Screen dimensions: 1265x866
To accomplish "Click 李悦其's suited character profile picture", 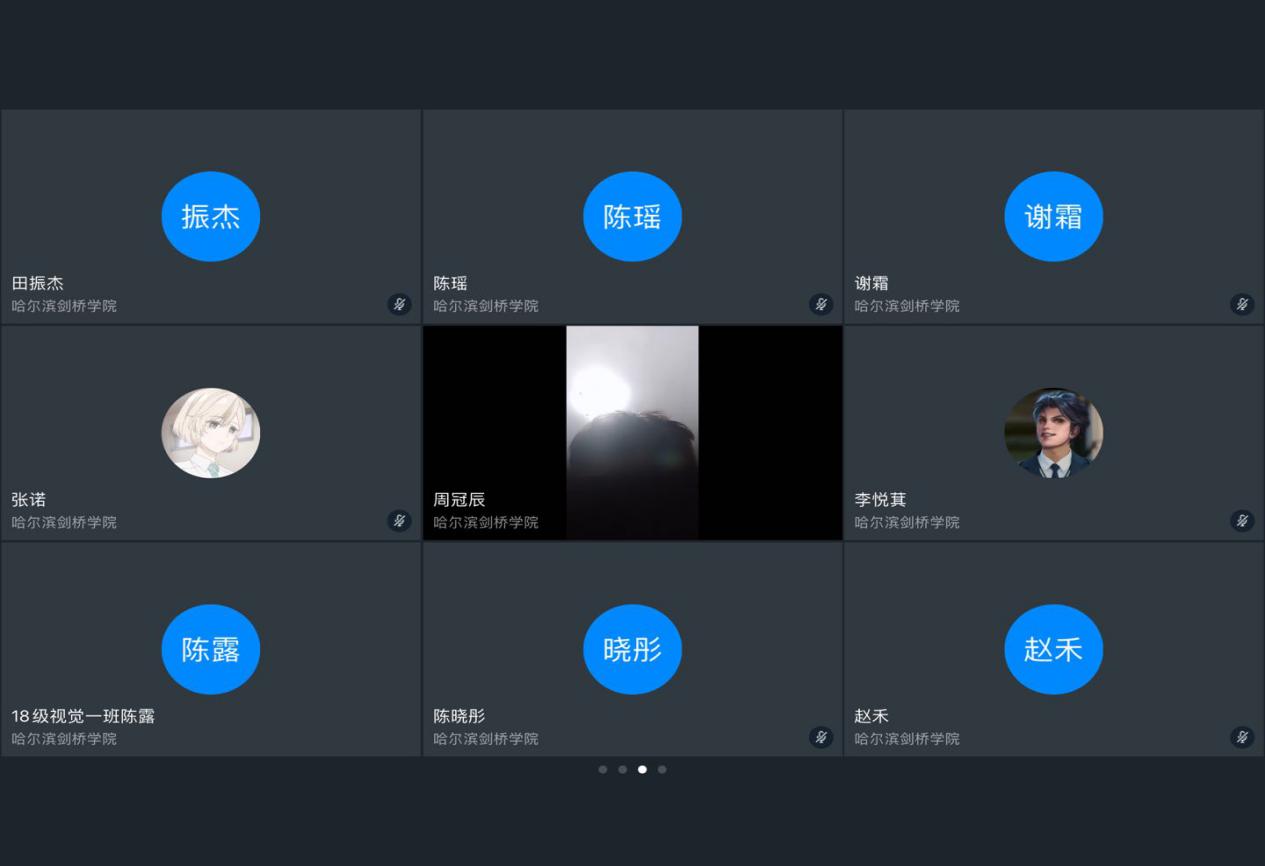I will [1054, 433].
